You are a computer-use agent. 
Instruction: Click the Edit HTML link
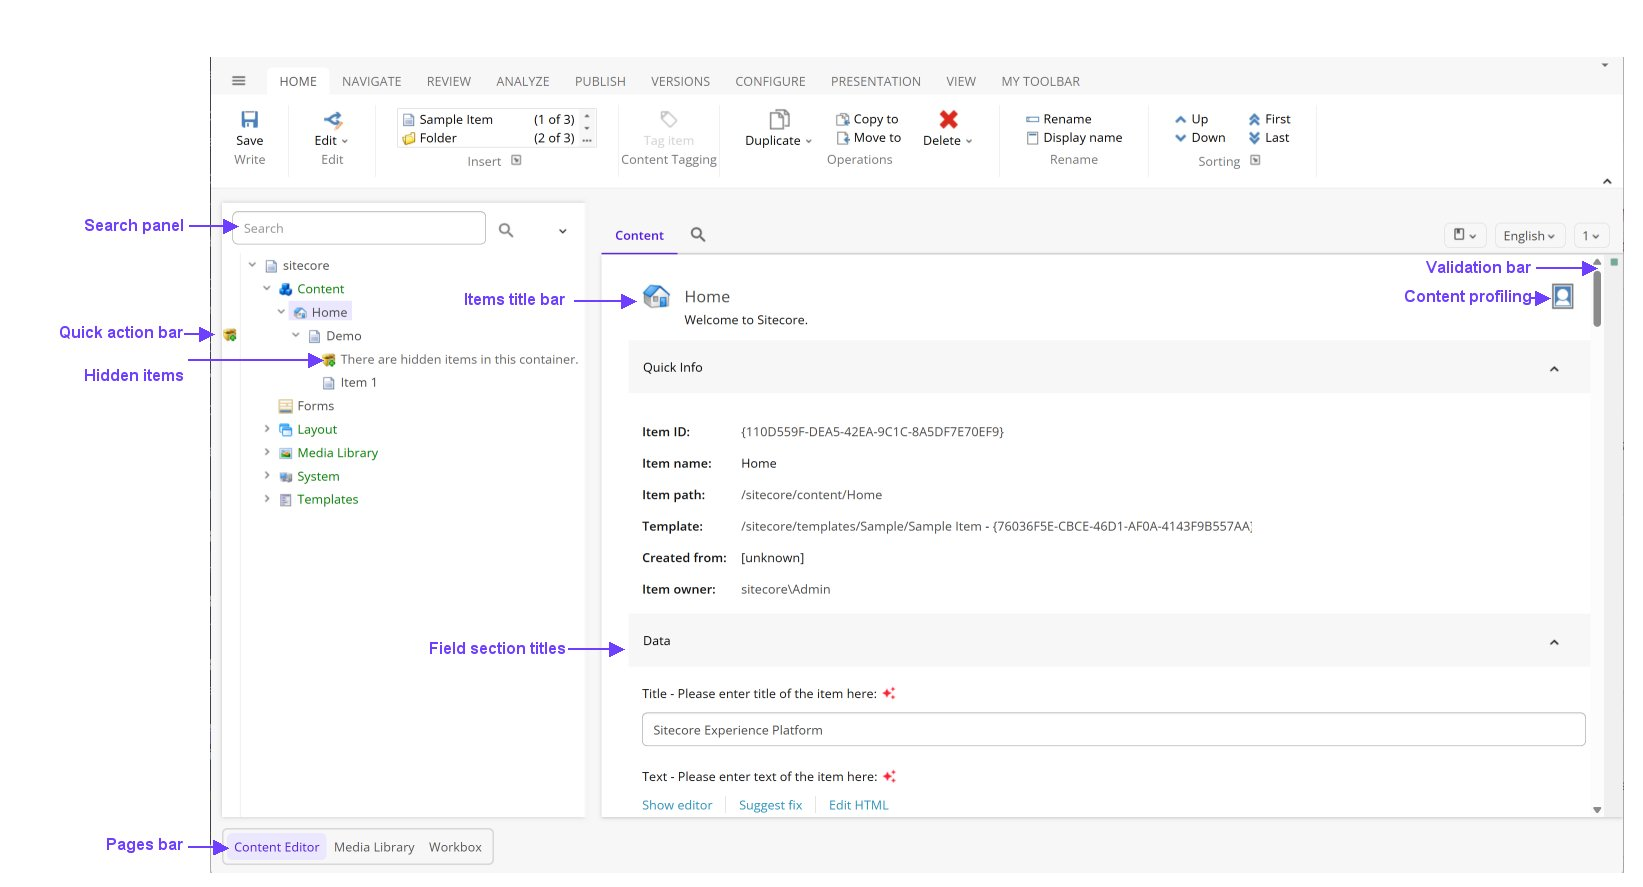[x=858, y=805]
